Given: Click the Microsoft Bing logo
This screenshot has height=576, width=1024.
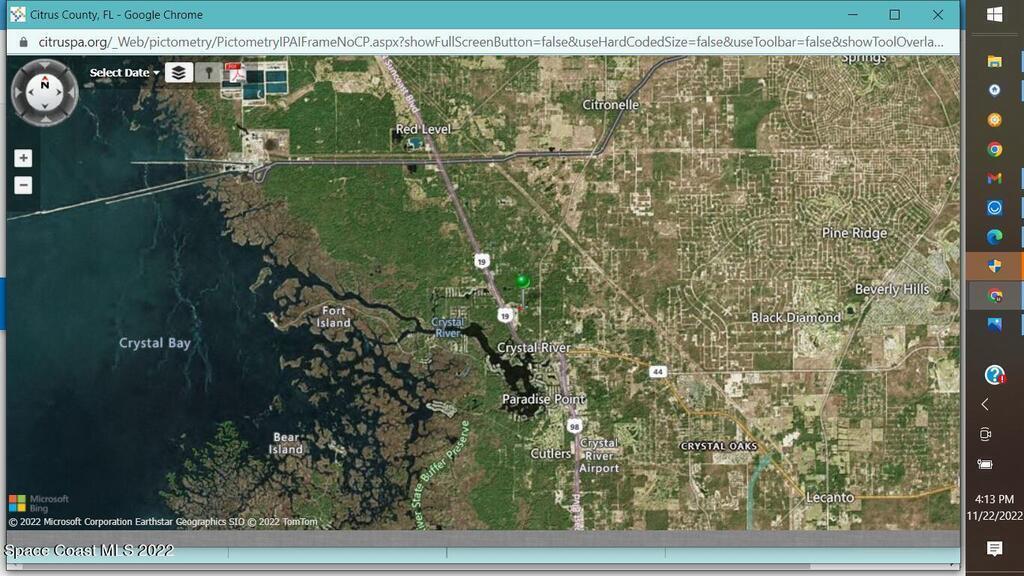Looking at the screenshot, I should [x=40, y=503].
